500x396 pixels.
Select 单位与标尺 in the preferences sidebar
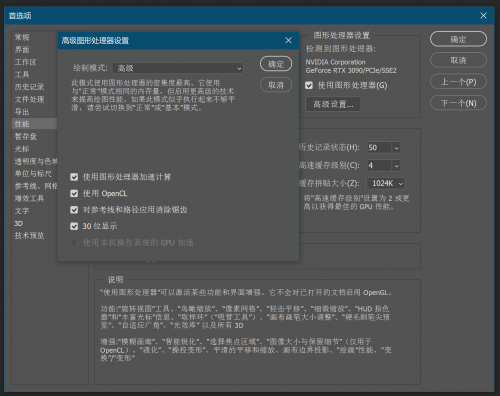(33, 174)
